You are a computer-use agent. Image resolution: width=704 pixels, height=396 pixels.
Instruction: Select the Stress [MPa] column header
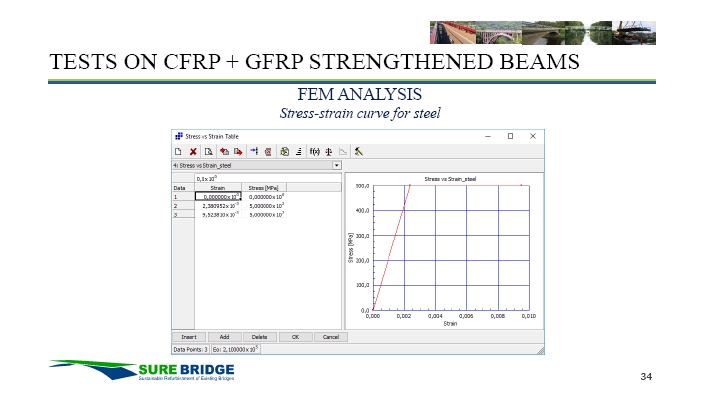click(x=264, y=188)
